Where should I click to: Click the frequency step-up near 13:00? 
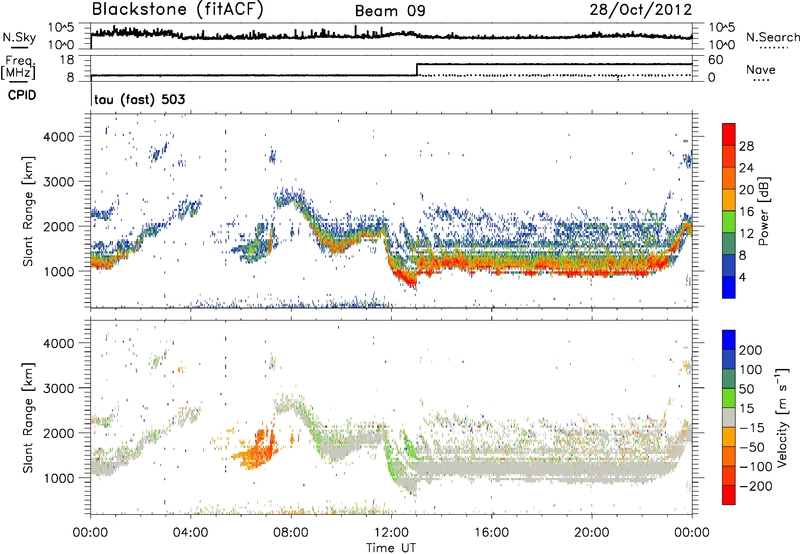417,70
